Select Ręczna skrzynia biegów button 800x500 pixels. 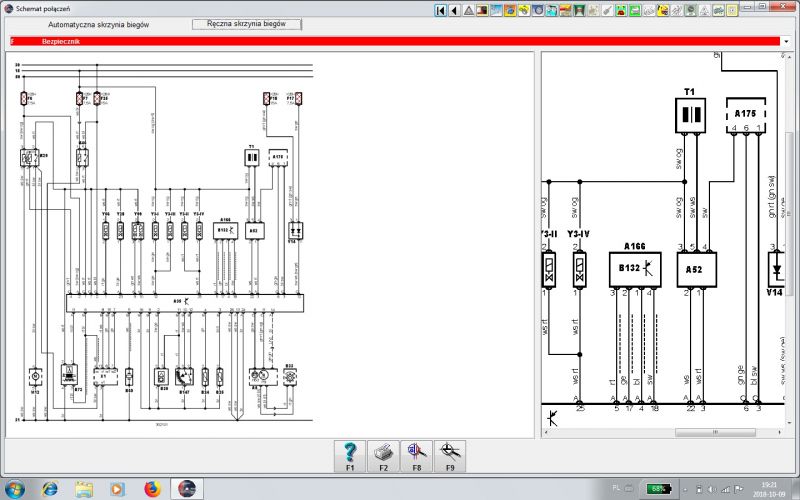click(246, 24)
